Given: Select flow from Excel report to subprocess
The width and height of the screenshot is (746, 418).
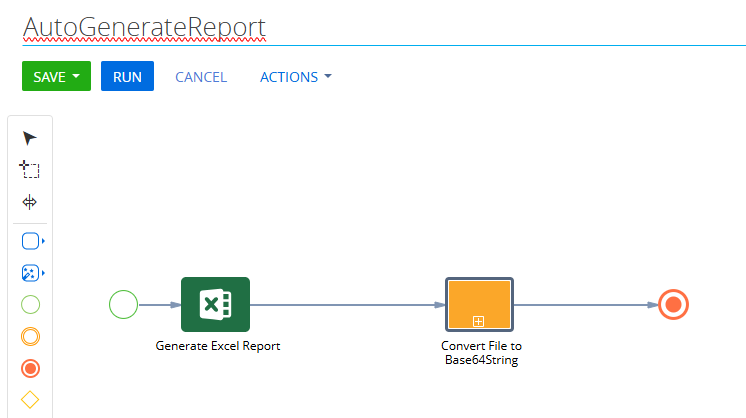Looking at the screenshot, I should coord(347,305).
